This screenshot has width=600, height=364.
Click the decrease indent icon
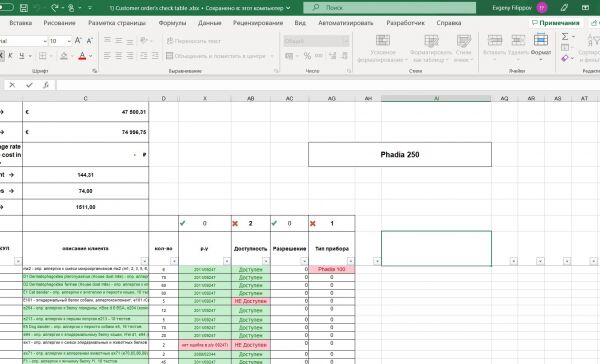pos(143,56)
